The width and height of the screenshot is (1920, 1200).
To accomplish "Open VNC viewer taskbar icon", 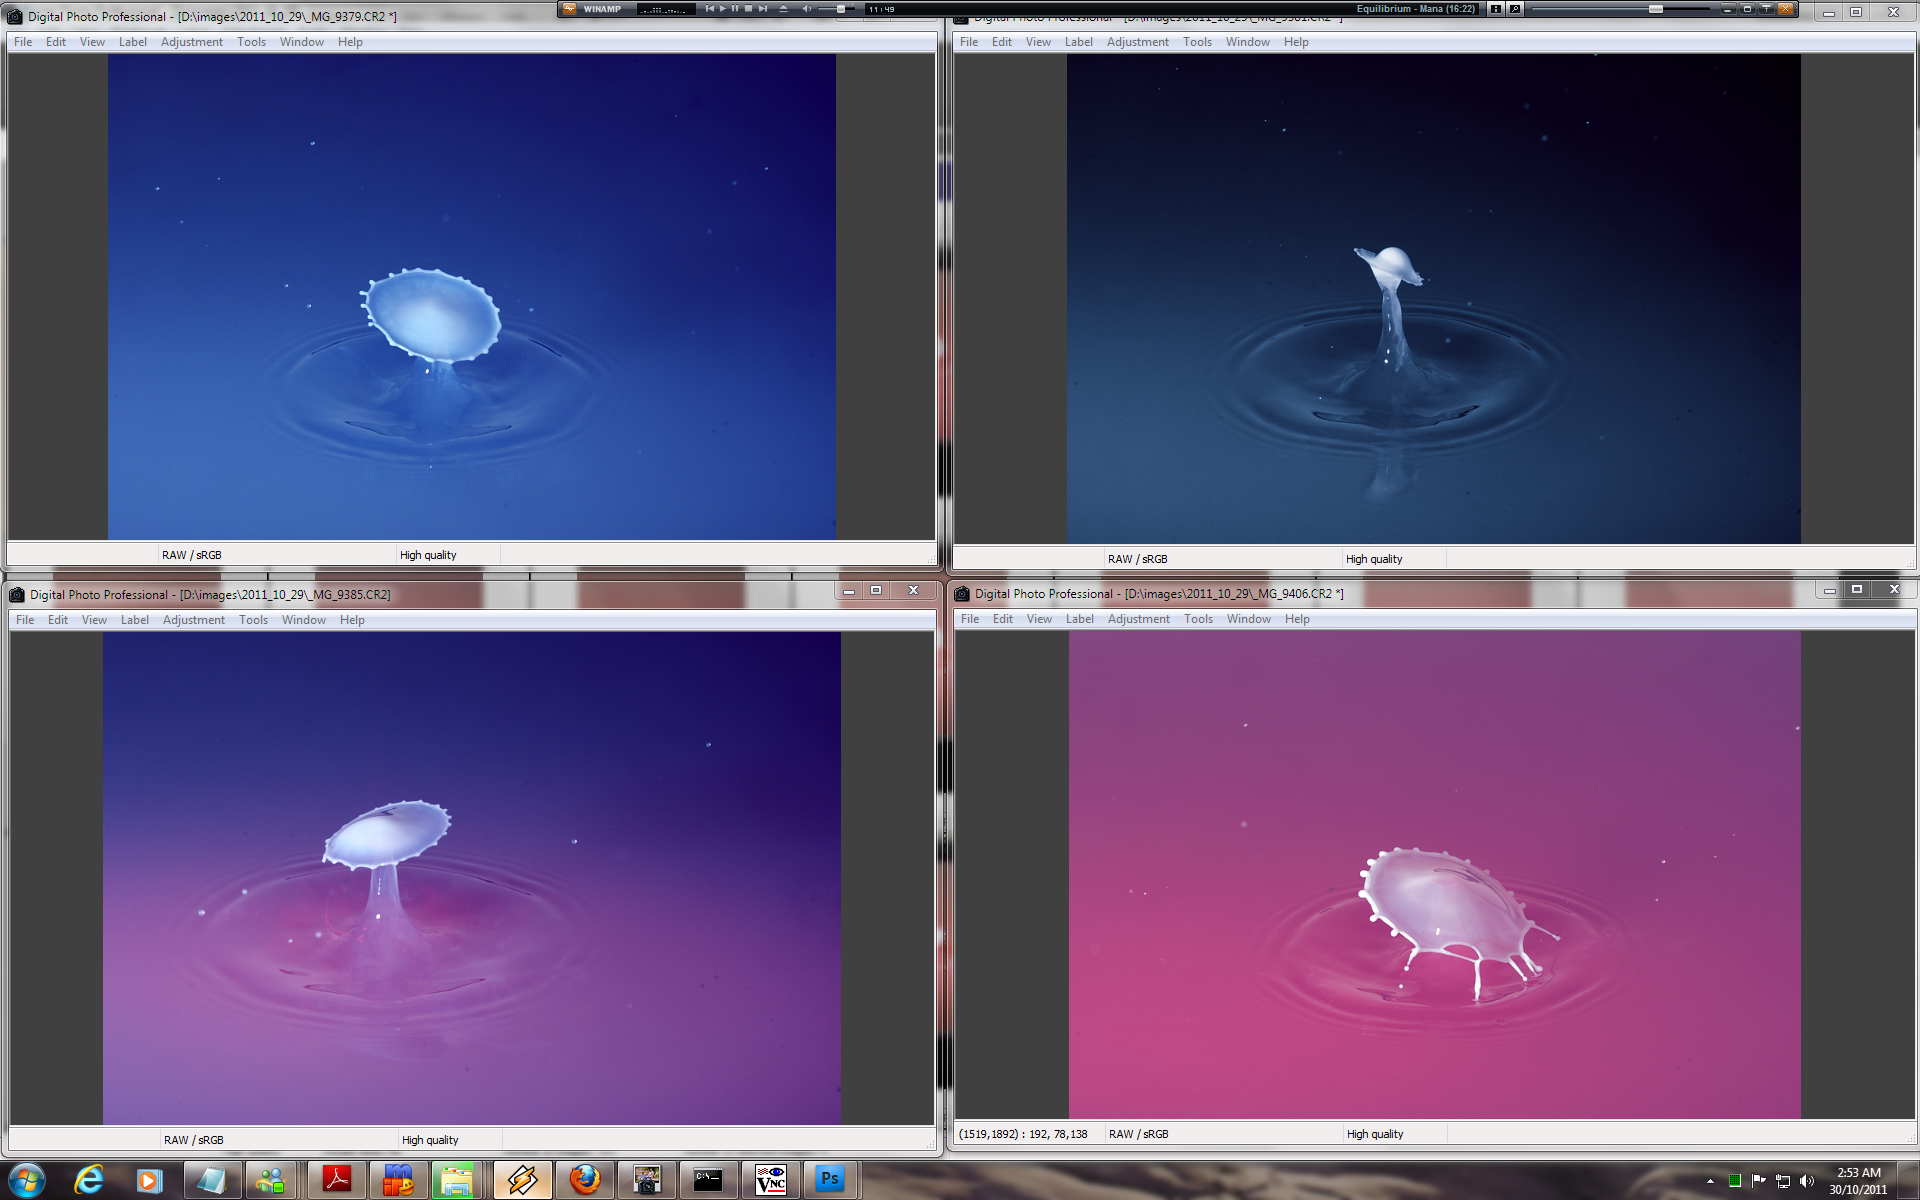I will 770,1179.
